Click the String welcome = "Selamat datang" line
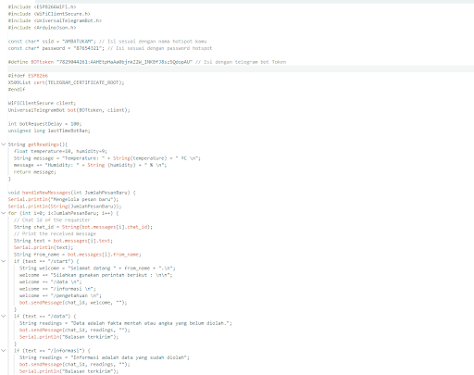 [x=97, y=268]
